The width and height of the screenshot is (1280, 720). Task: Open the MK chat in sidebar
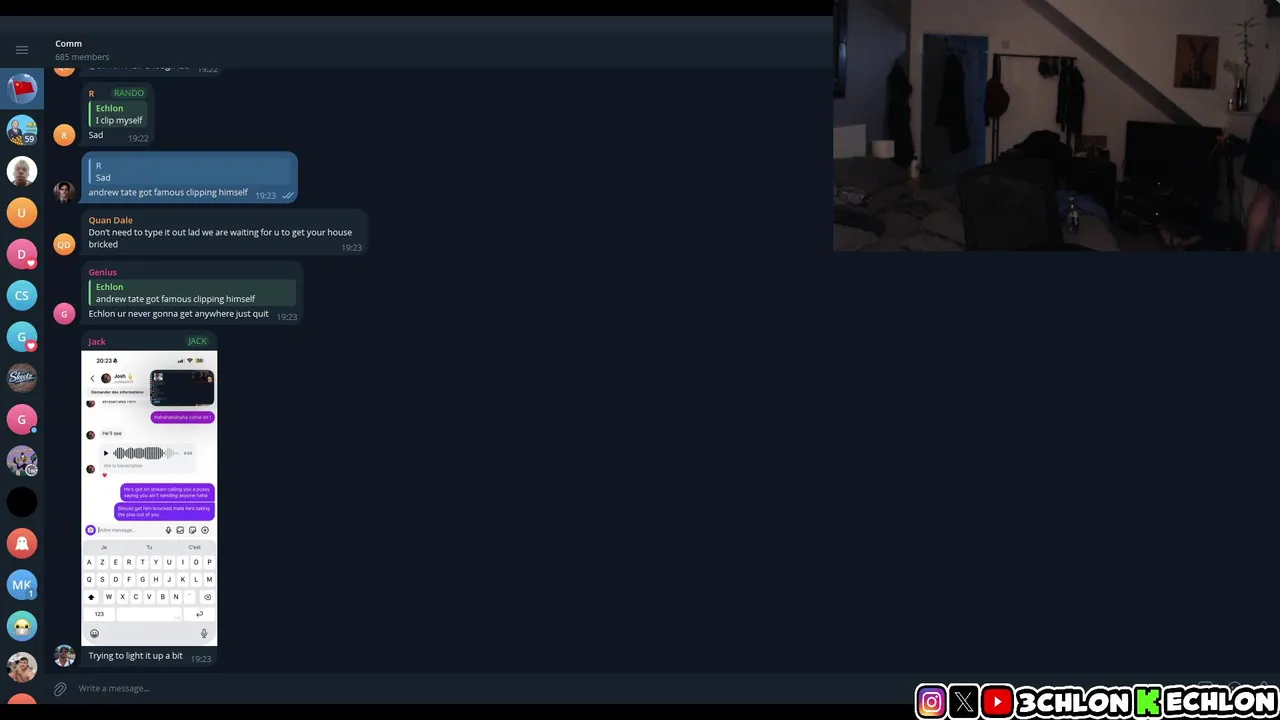22,584
